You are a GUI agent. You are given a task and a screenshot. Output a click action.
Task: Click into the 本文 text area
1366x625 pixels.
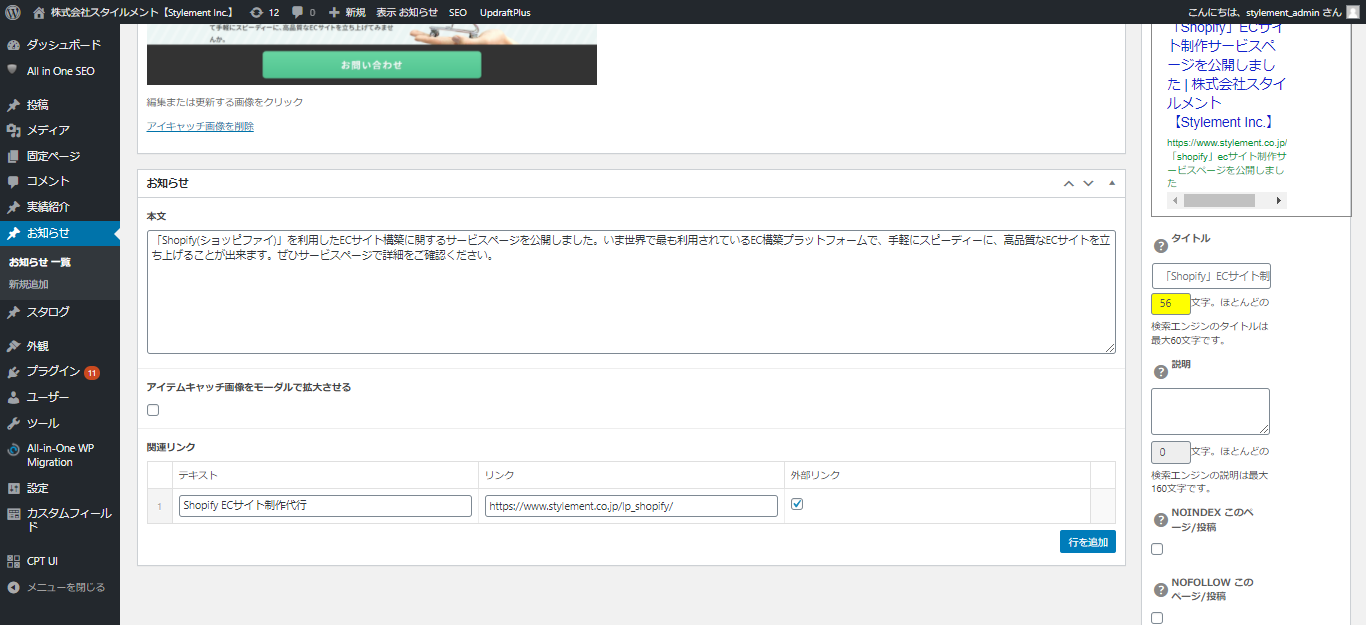631,291
